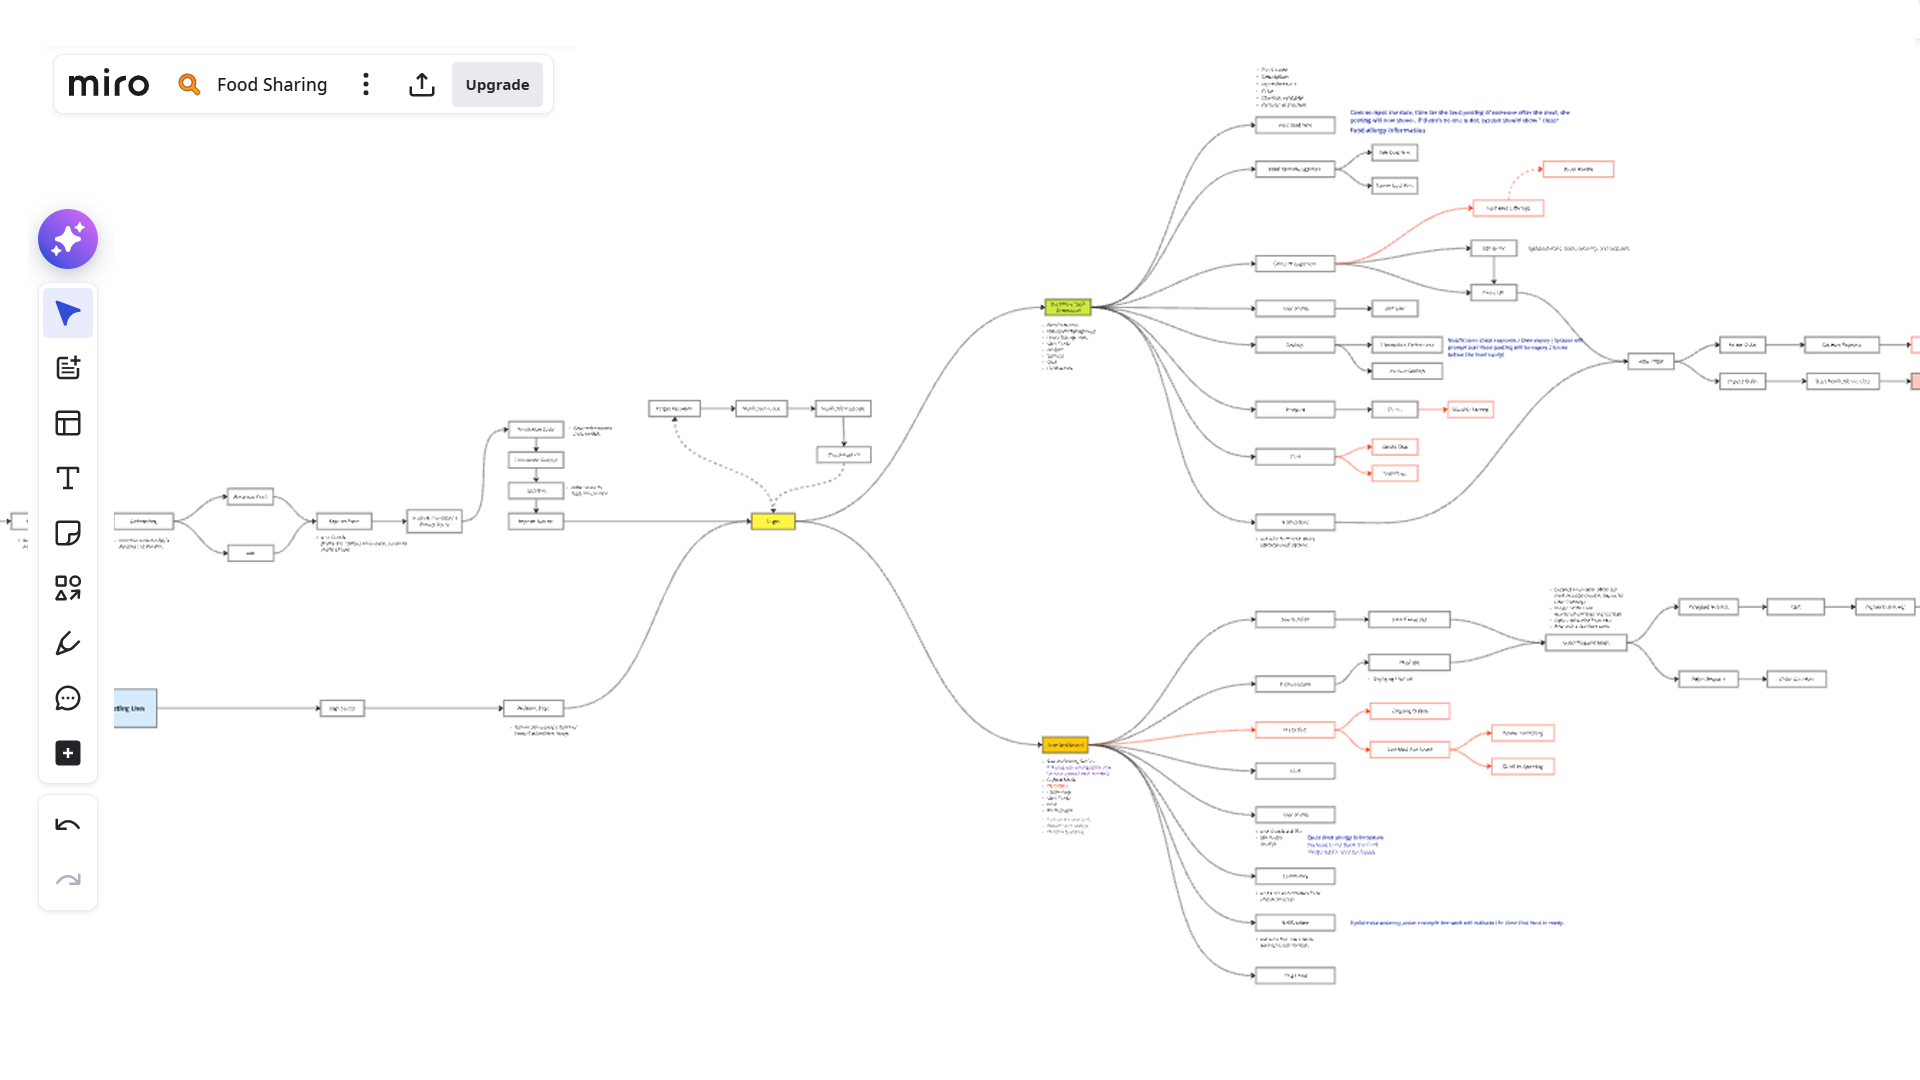Select the green highlighted node on the right

(x=1068, y=307)
